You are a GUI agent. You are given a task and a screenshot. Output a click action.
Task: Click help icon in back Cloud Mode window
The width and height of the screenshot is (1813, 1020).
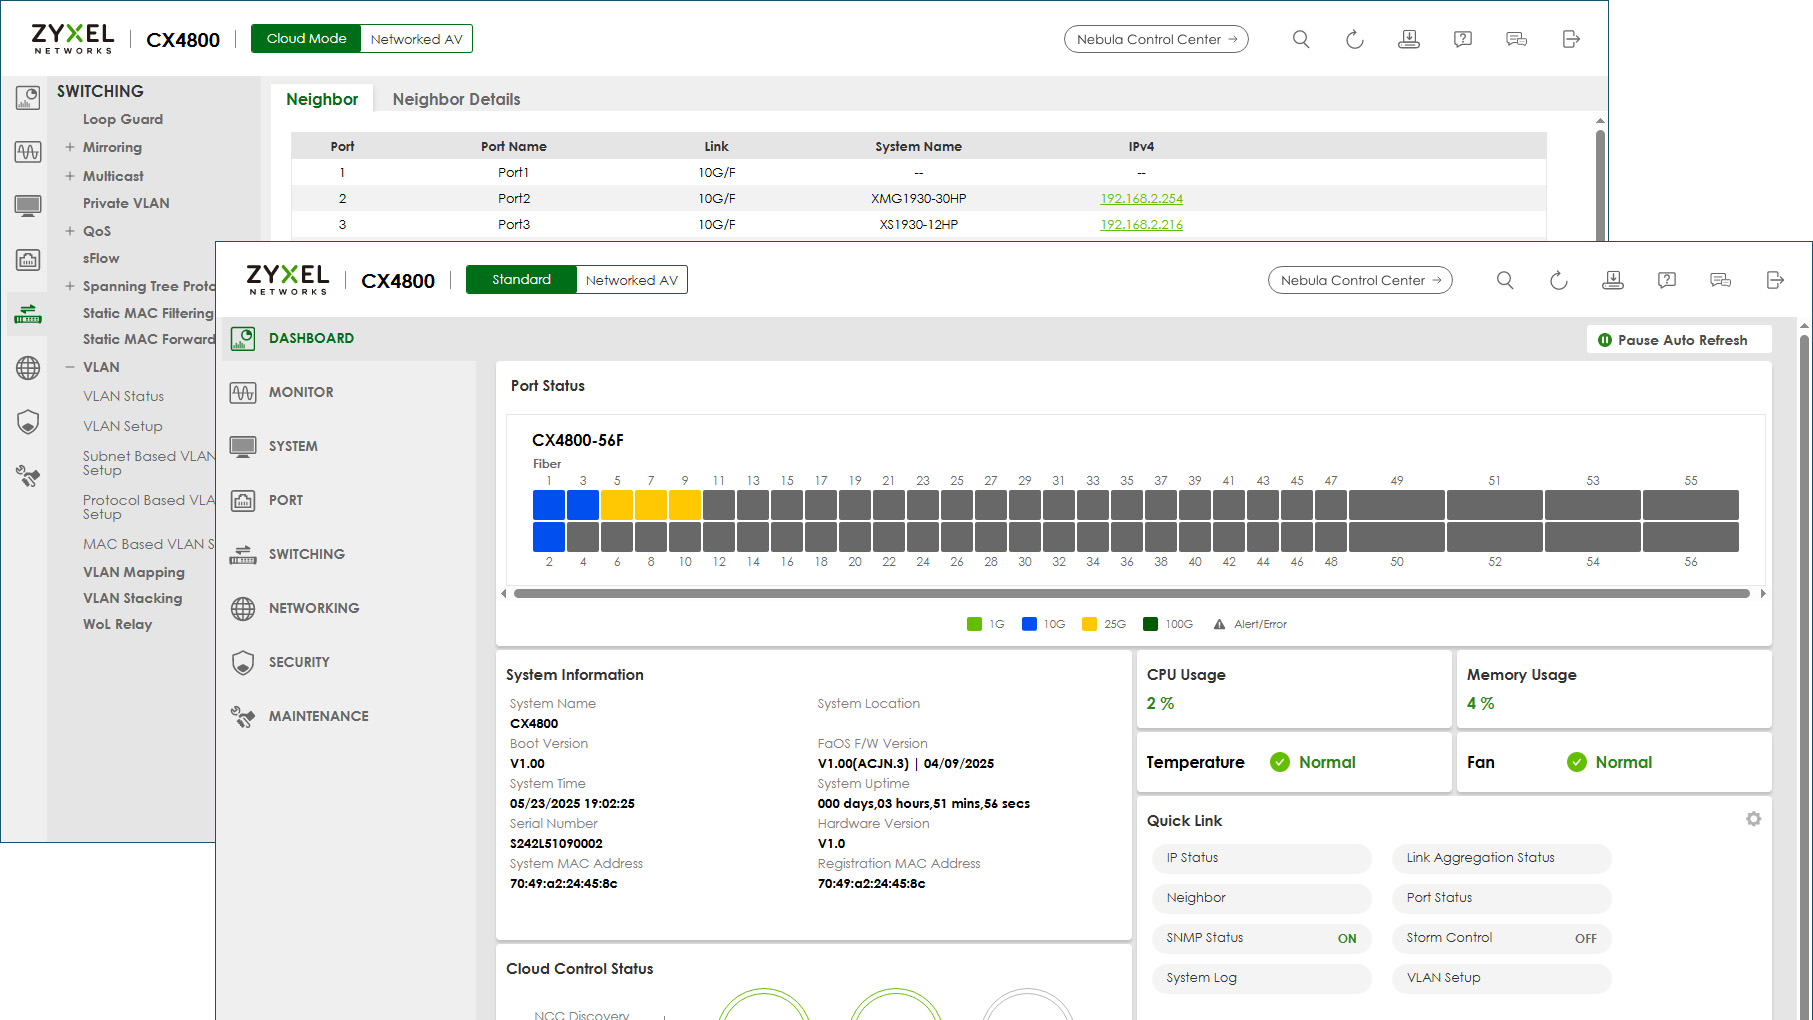tap(1463, 39)
